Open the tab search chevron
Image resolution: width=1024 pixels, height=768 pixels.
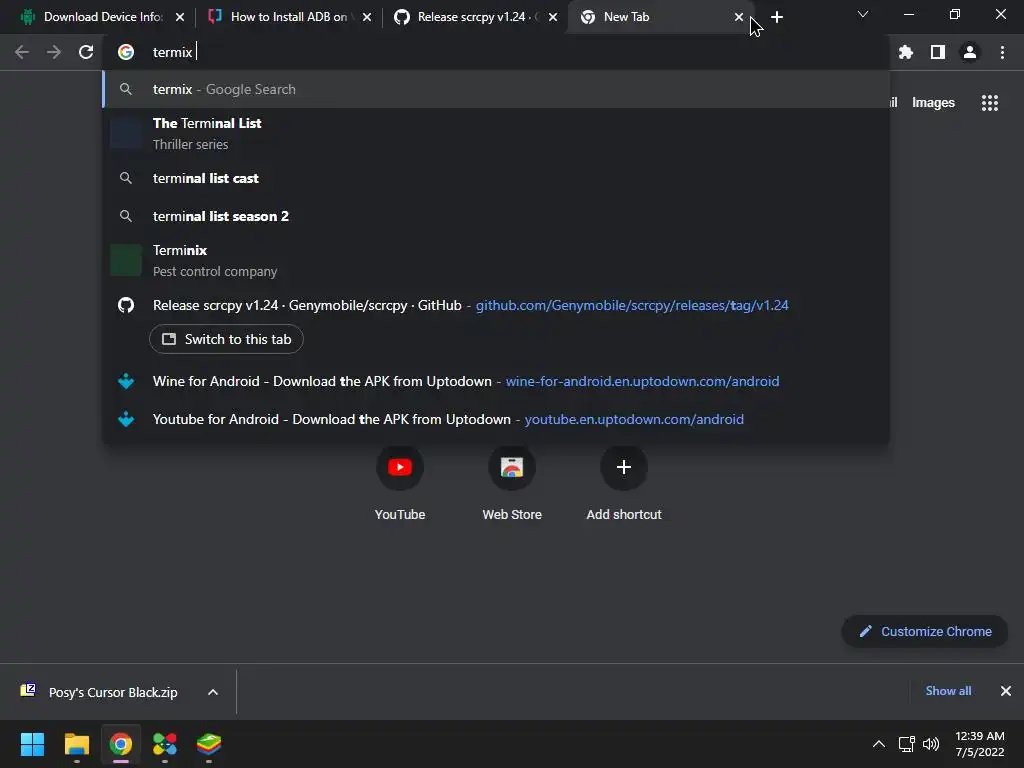click(x=863, y=14)
